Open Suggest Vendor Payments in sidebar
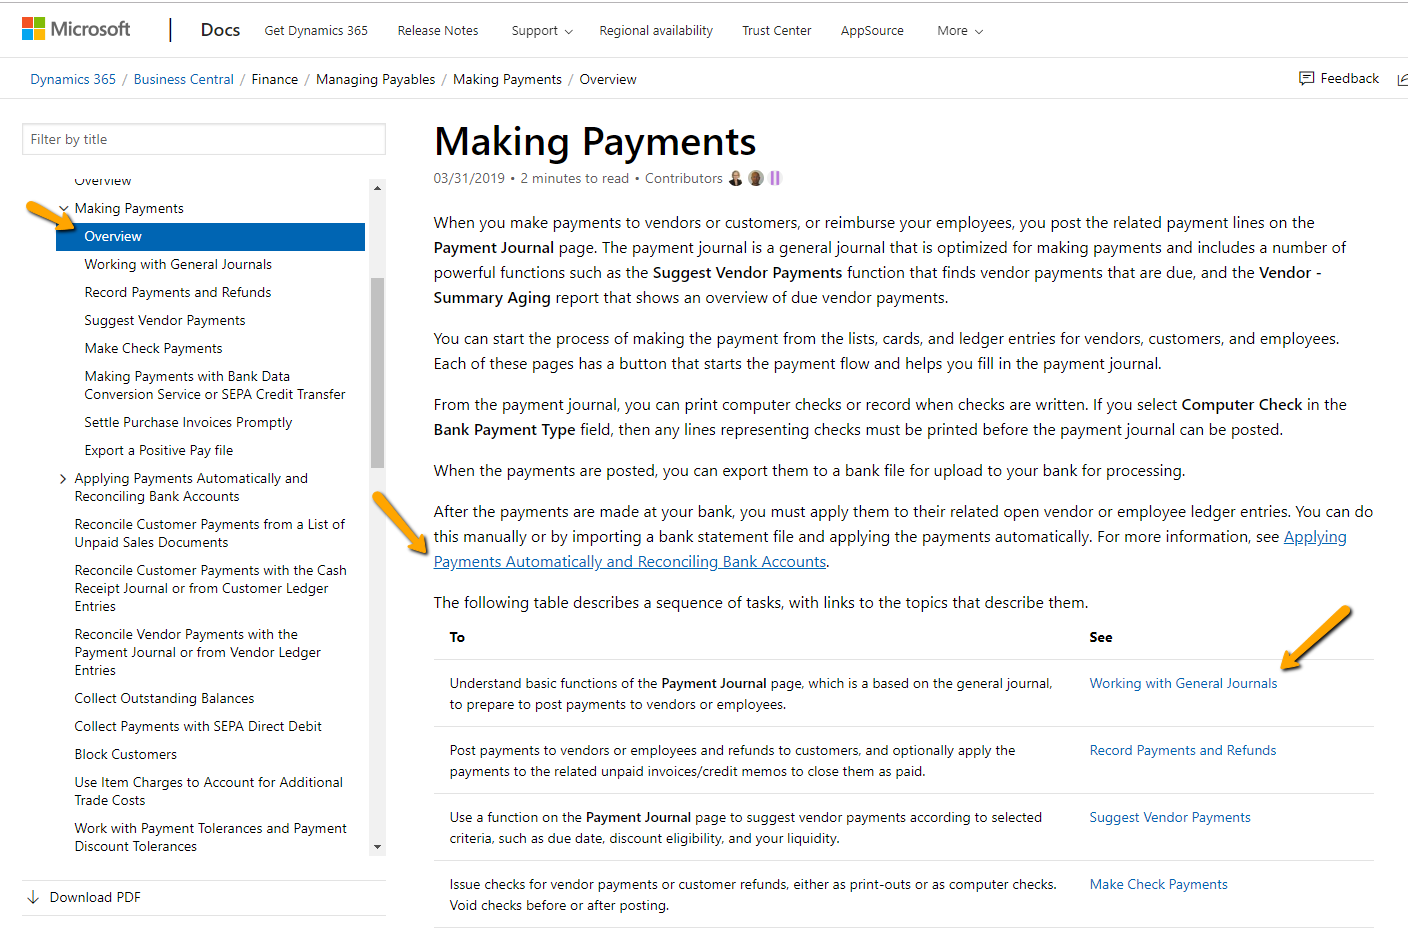The image size is (1408, 932). click(165, 321)
